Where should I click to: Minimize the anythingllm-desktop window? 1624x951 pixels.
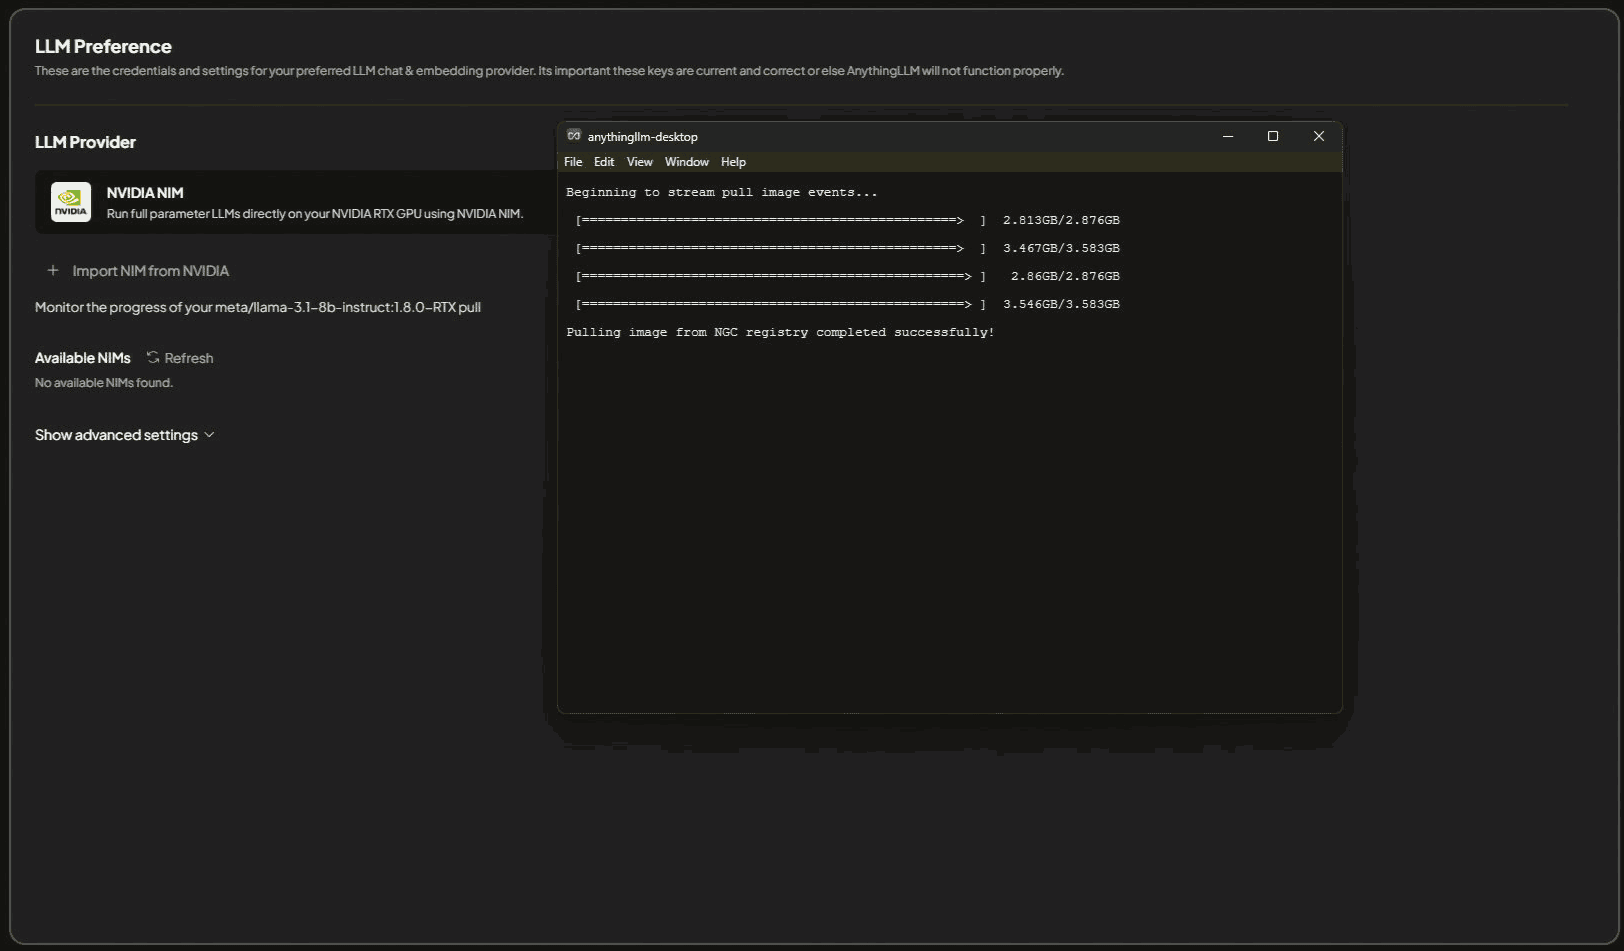[1227, 136]
